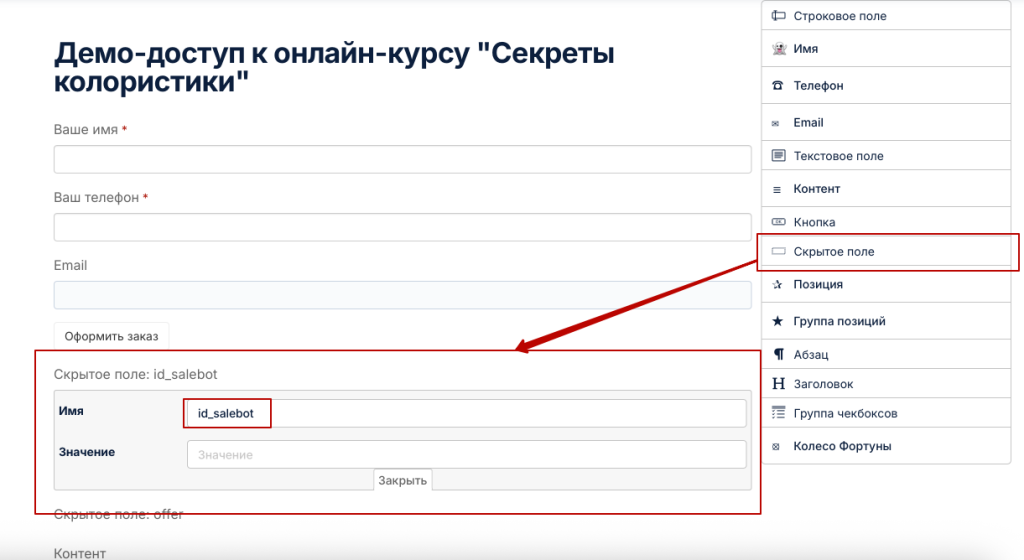Click the paragraph mark icon beside Абзац

point(778,354)
